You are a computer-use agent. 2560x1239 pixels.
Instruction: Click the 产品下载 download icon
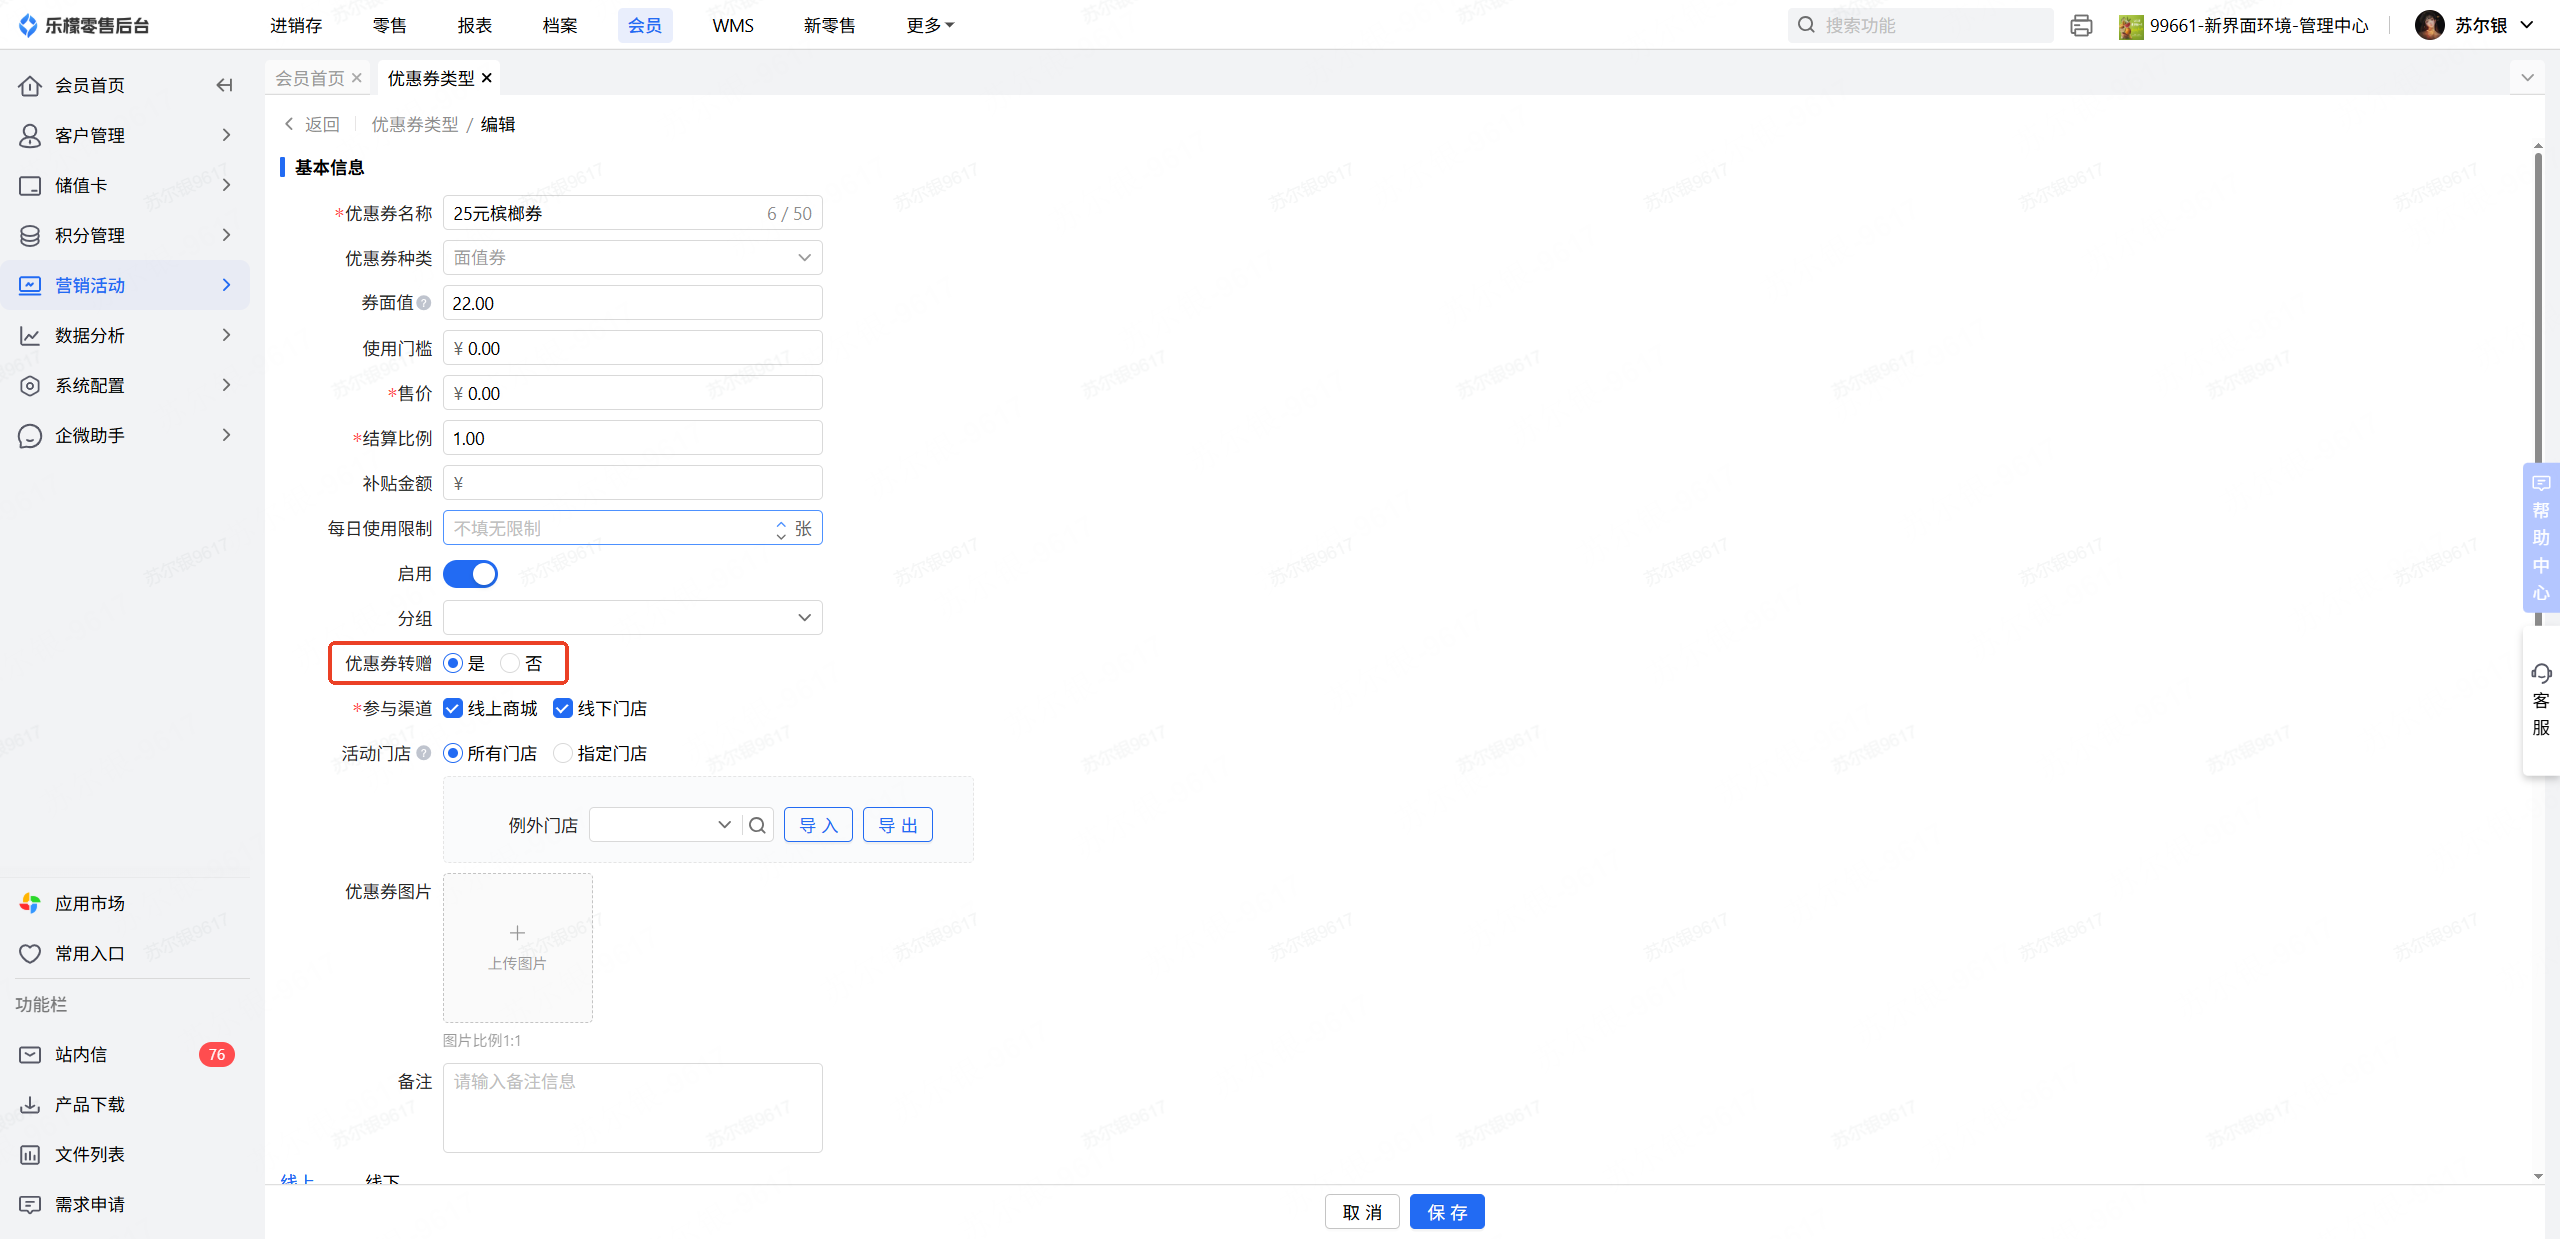click(x=30, y=1104)
